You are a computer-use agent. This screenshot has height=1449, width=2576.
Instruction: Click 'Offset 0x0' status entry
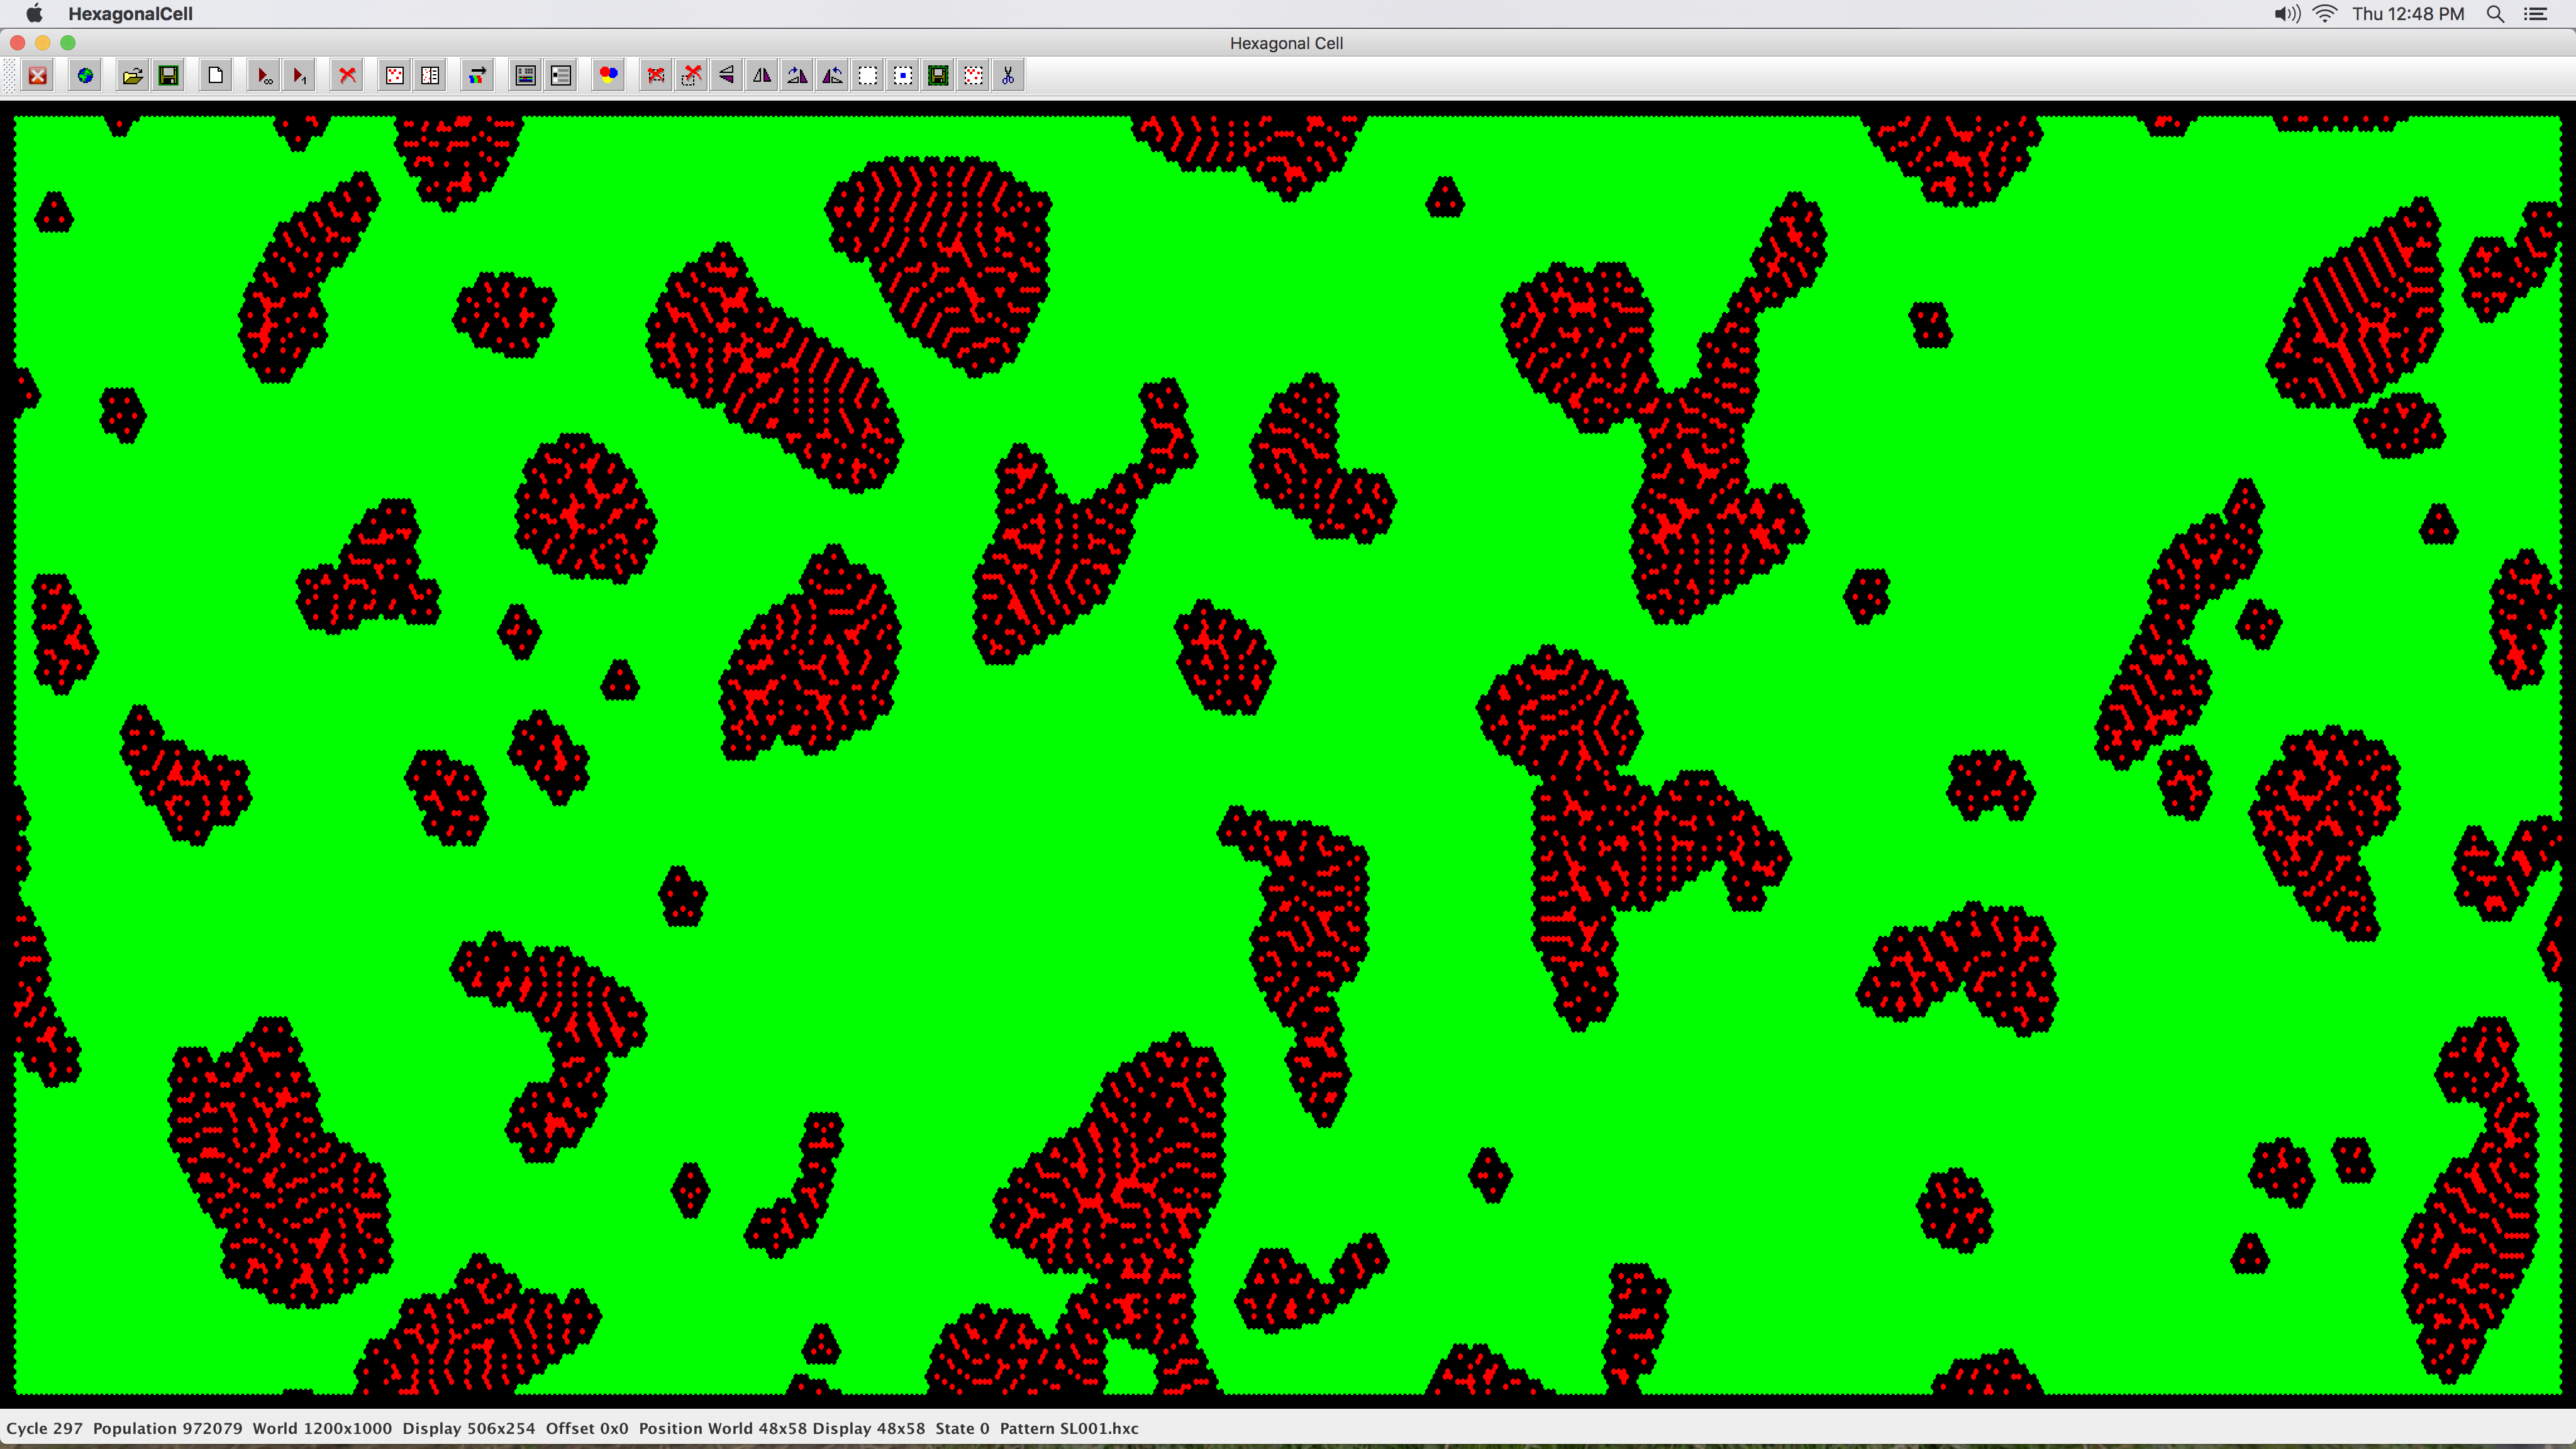click(x=587, y=1428)
